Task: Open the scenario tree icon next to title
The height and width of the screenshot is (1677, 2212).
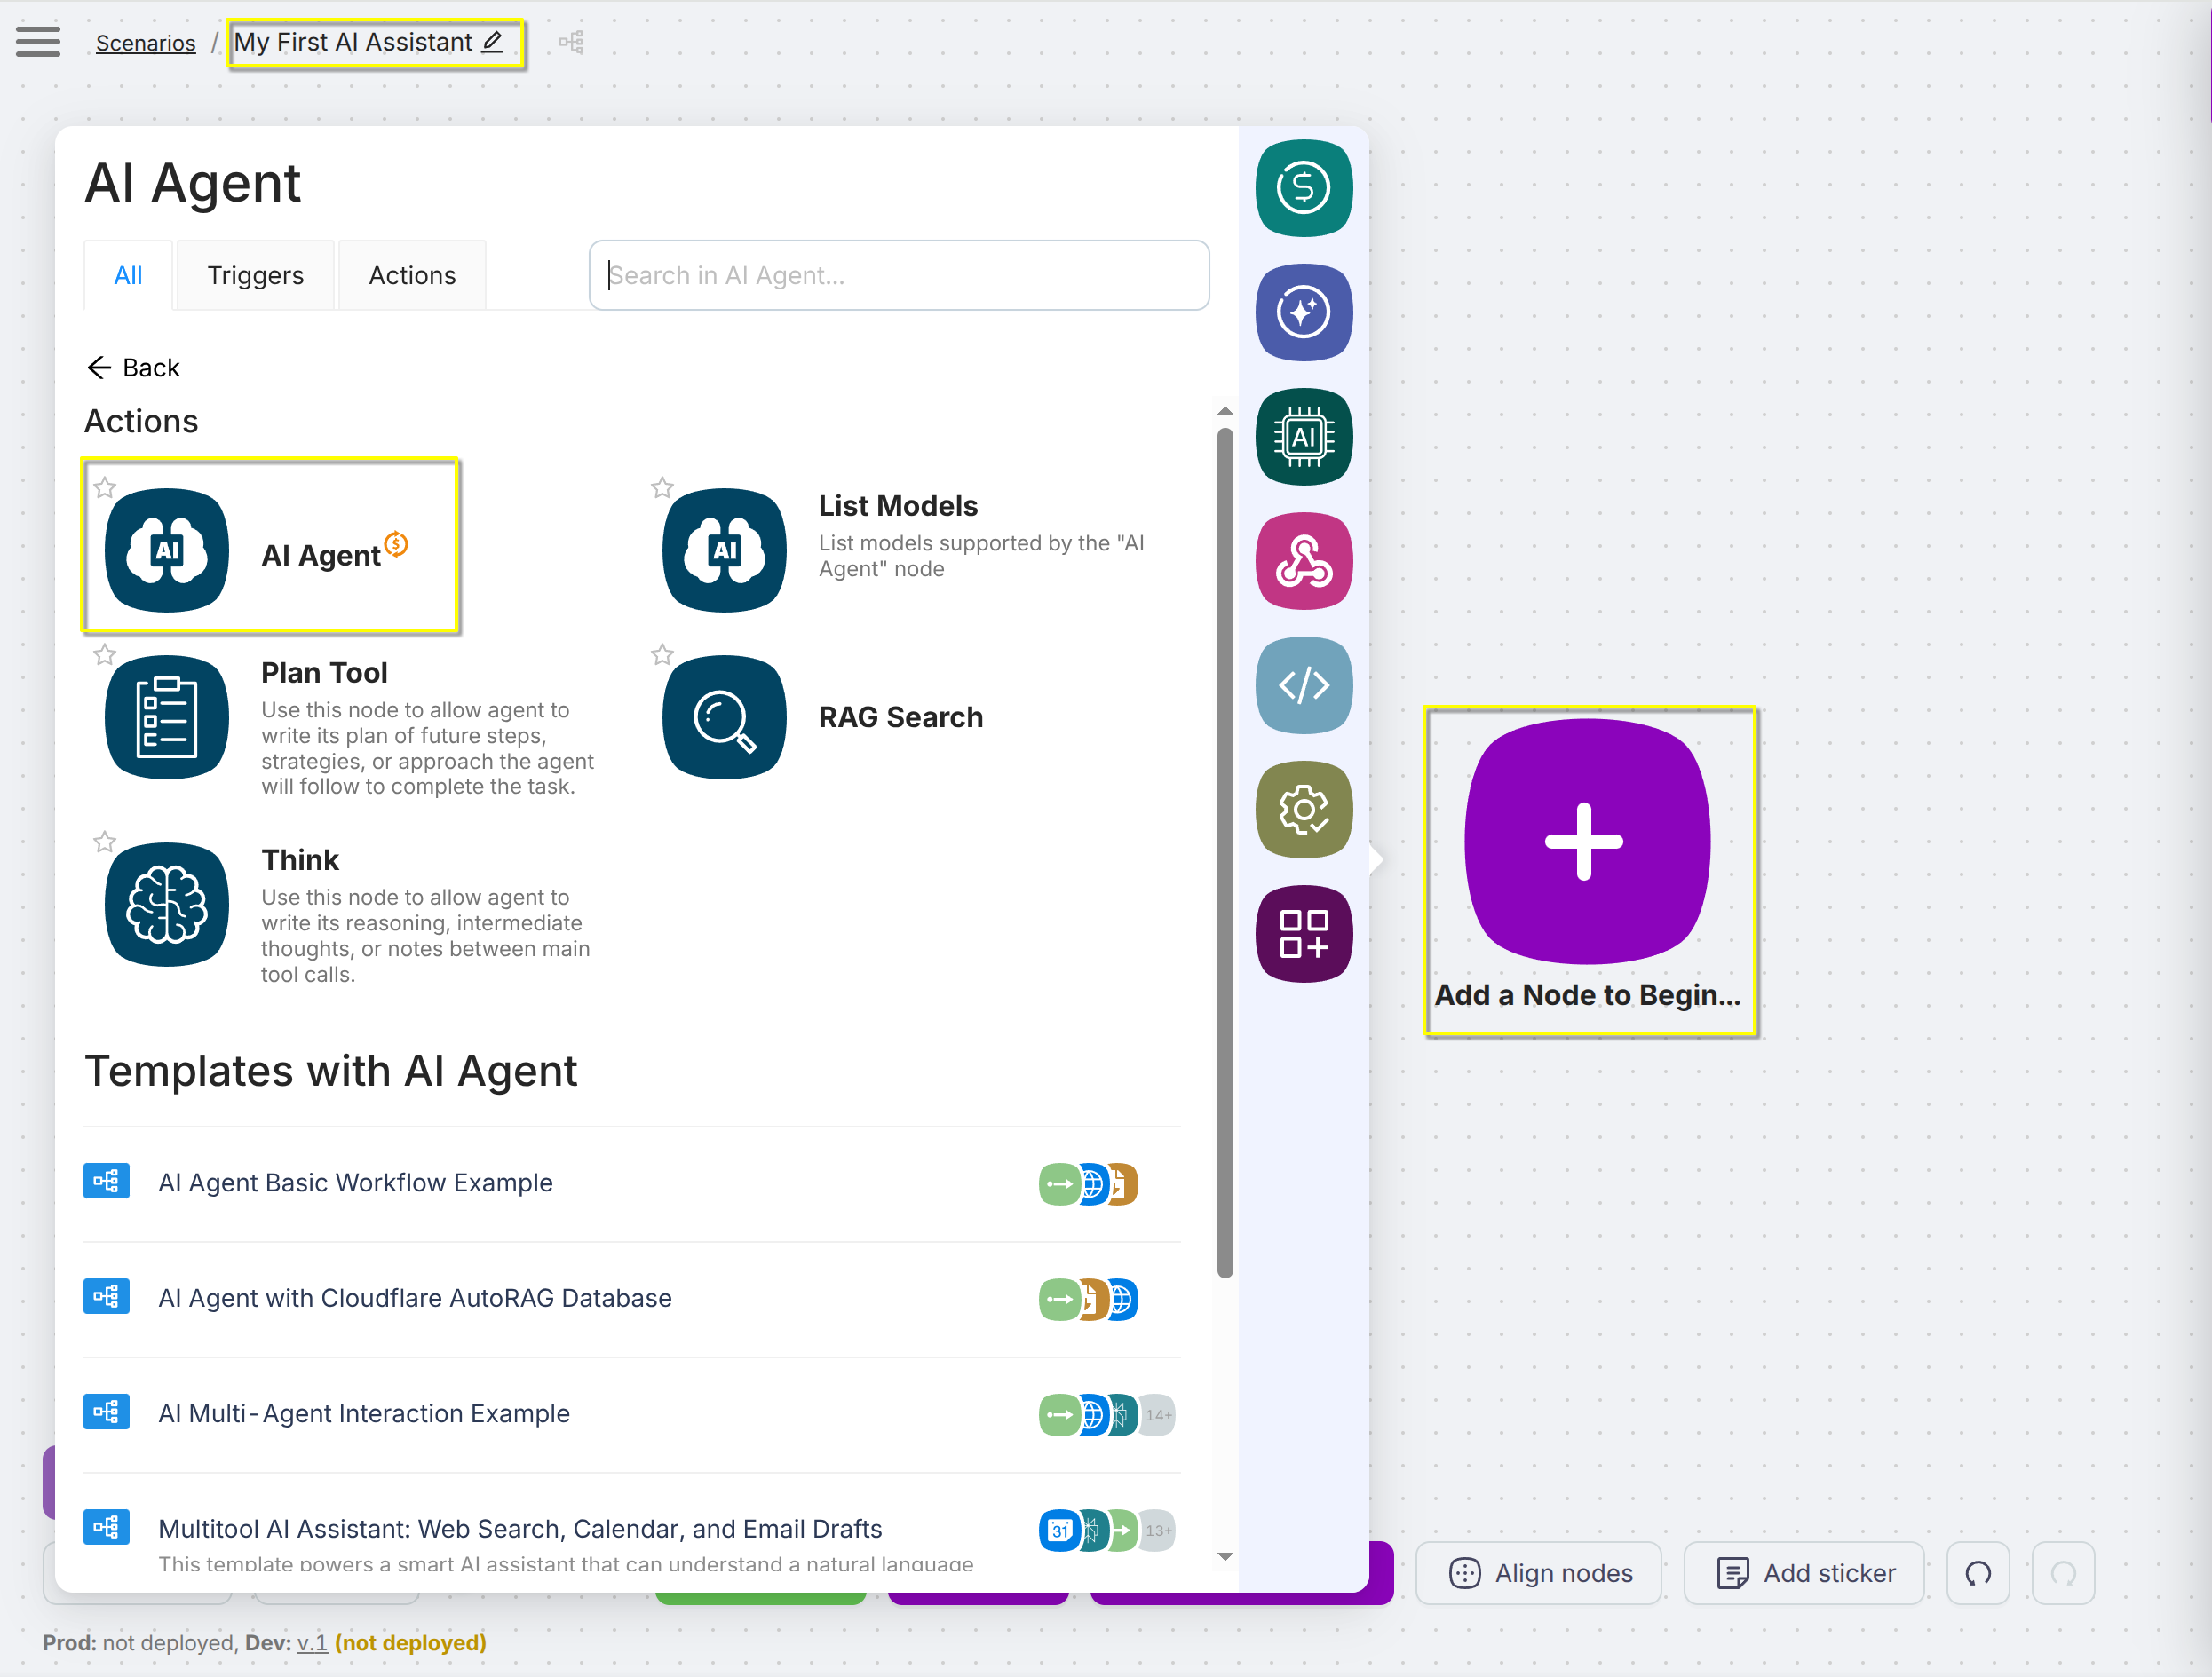Action: (571, 42)
